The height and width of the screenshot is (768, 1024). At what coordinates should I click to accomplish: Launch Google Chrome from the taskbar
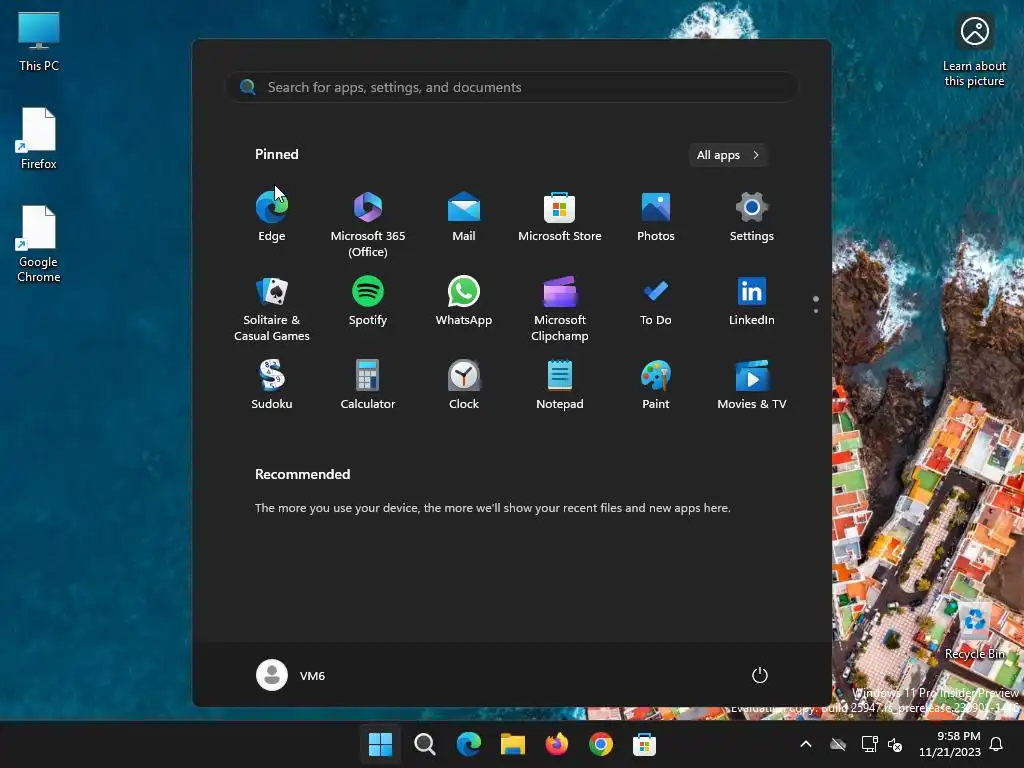pos(601,744)
